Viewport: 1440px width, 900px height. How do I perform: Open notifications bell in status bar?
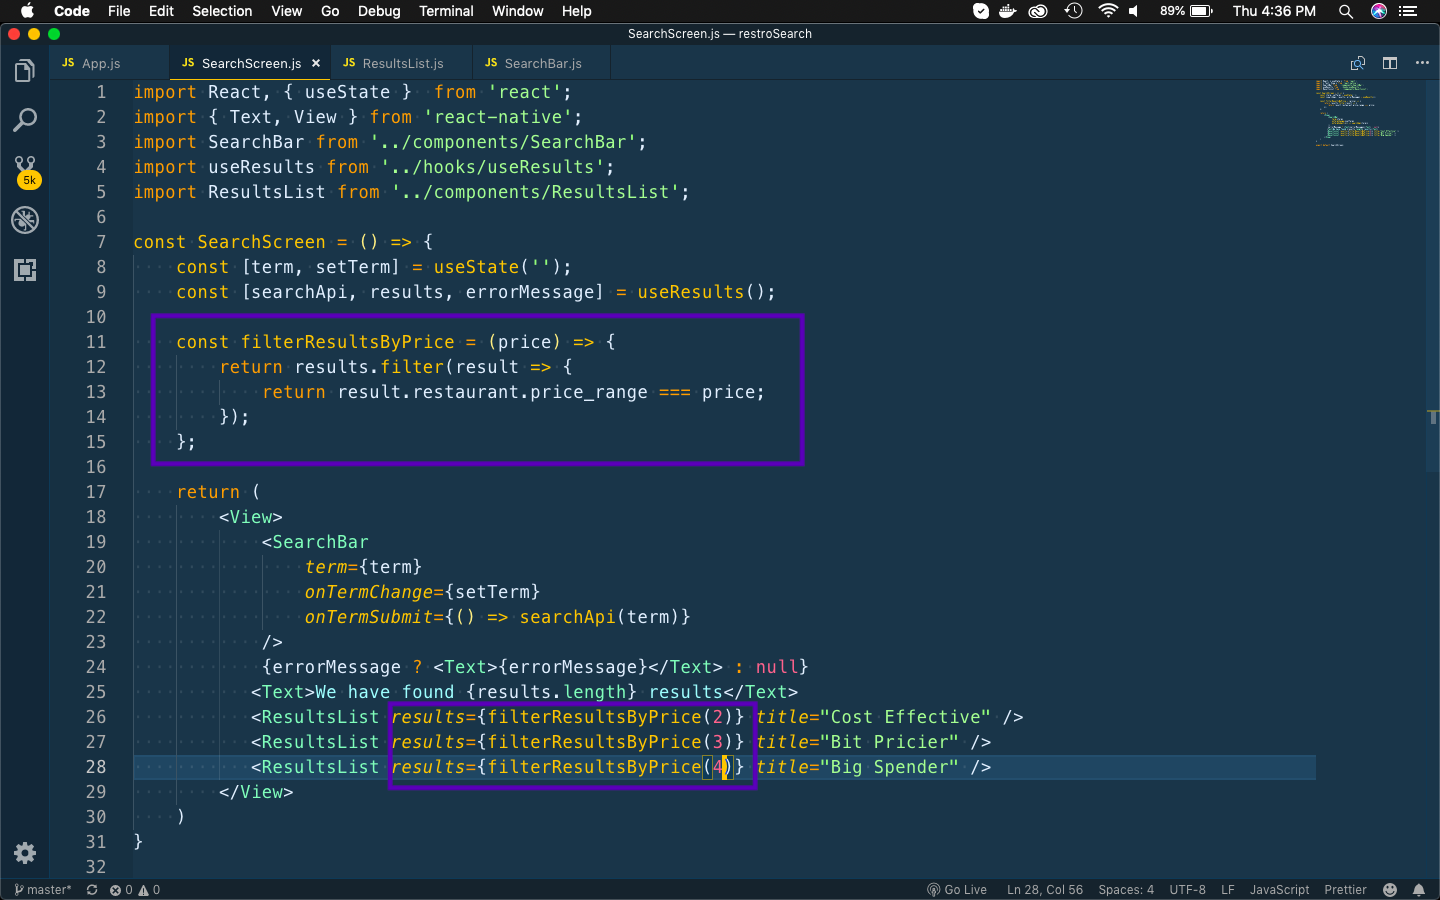click(1419, 889)
